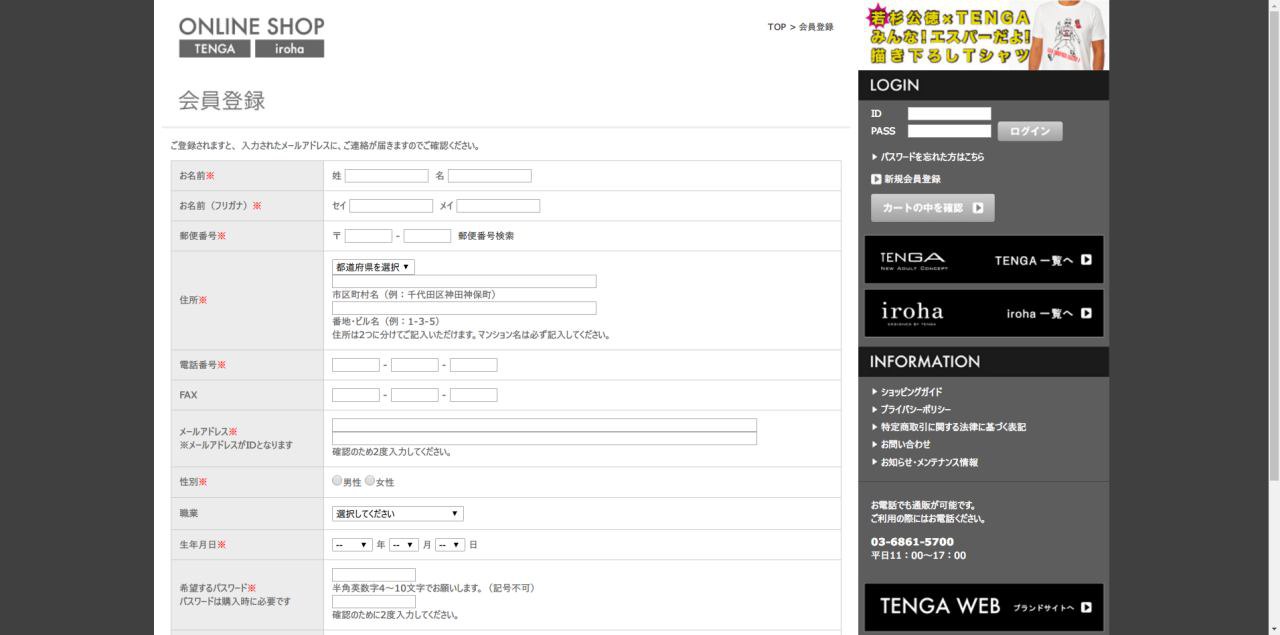Click last FAX number box
This screenshot has width=1280, height=635.
pos(474,395)
